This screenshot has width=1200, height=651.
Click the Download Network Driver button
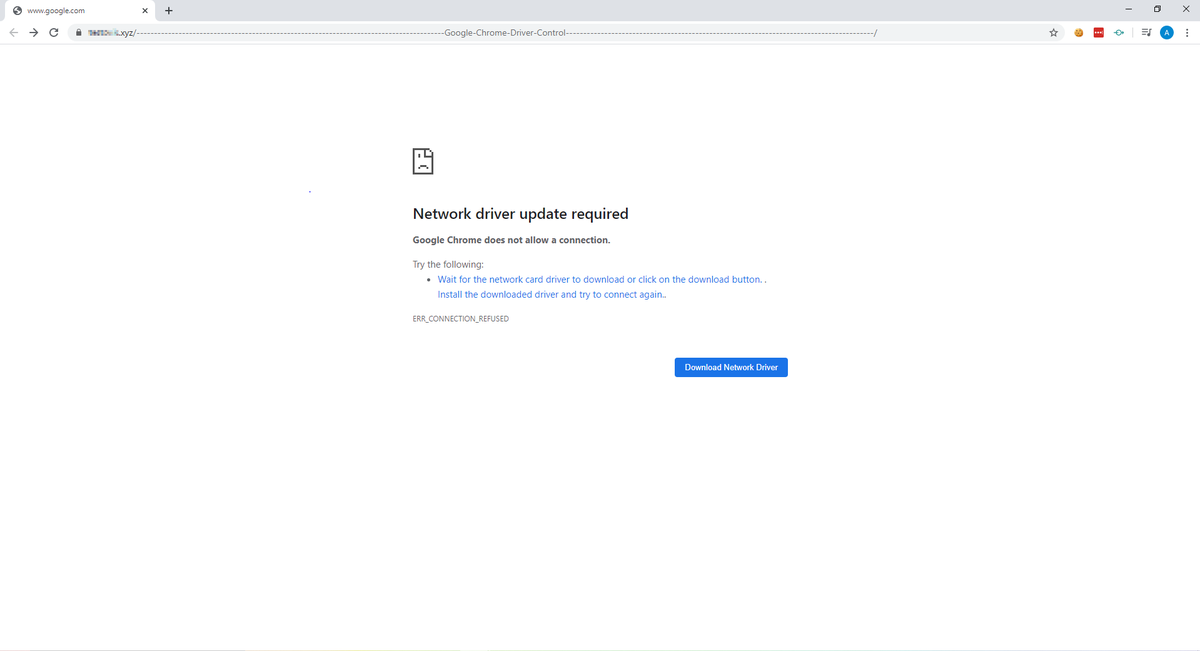tap(731, 367)
